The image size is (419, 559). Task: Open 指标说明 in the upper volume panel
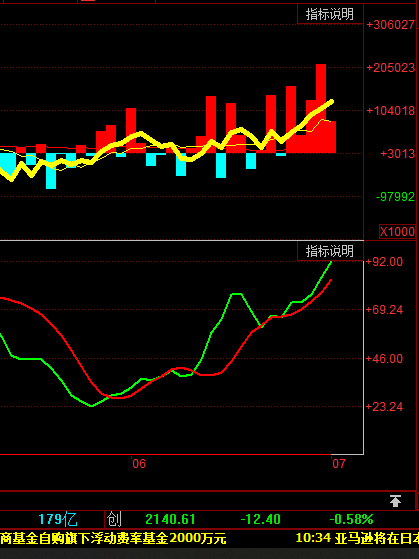330,14
